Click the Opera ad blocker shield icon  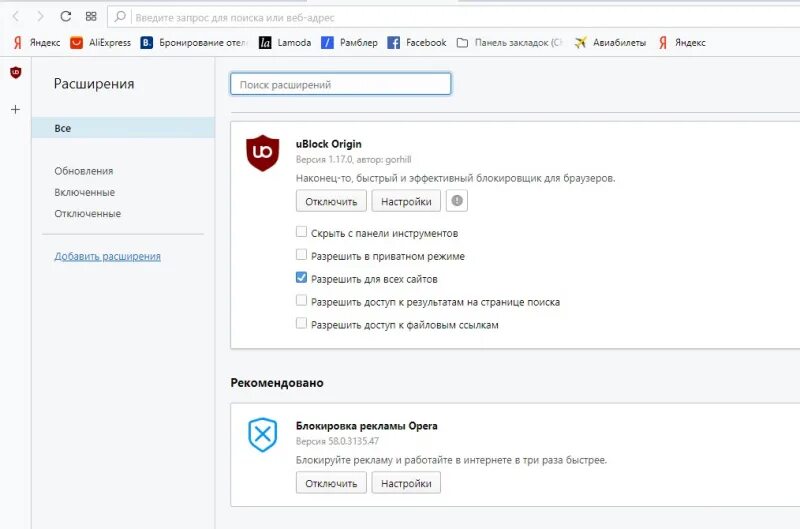coord(262,435)
